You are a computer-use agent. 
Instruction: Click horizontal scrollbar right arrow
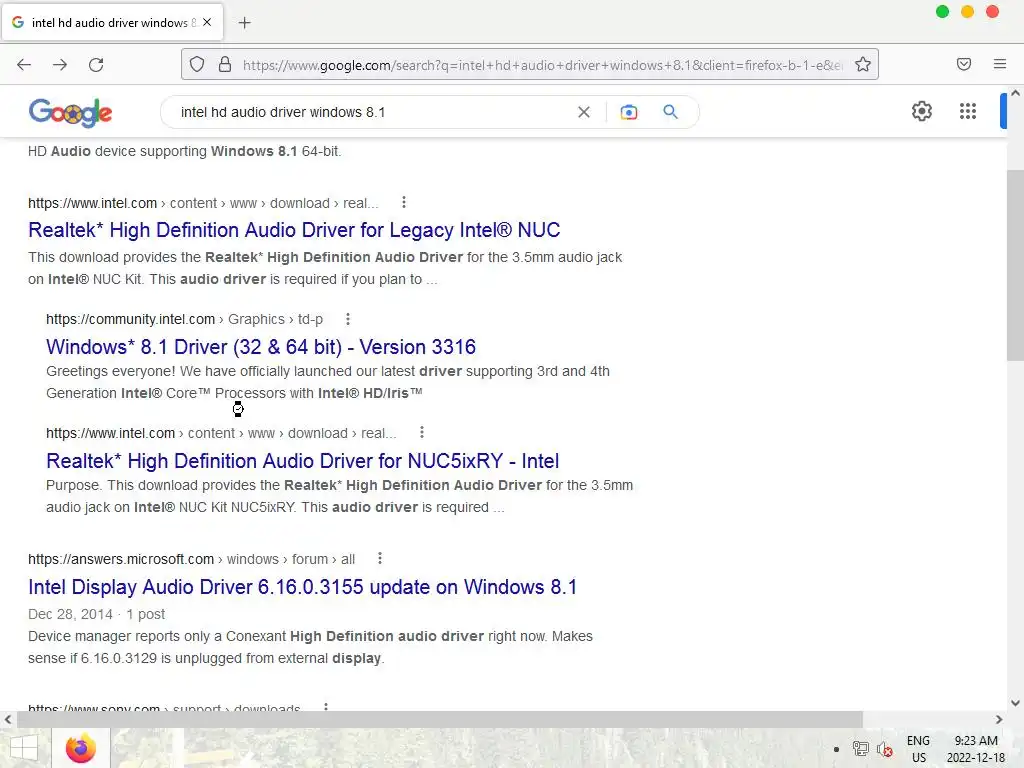tap(999, 719)
